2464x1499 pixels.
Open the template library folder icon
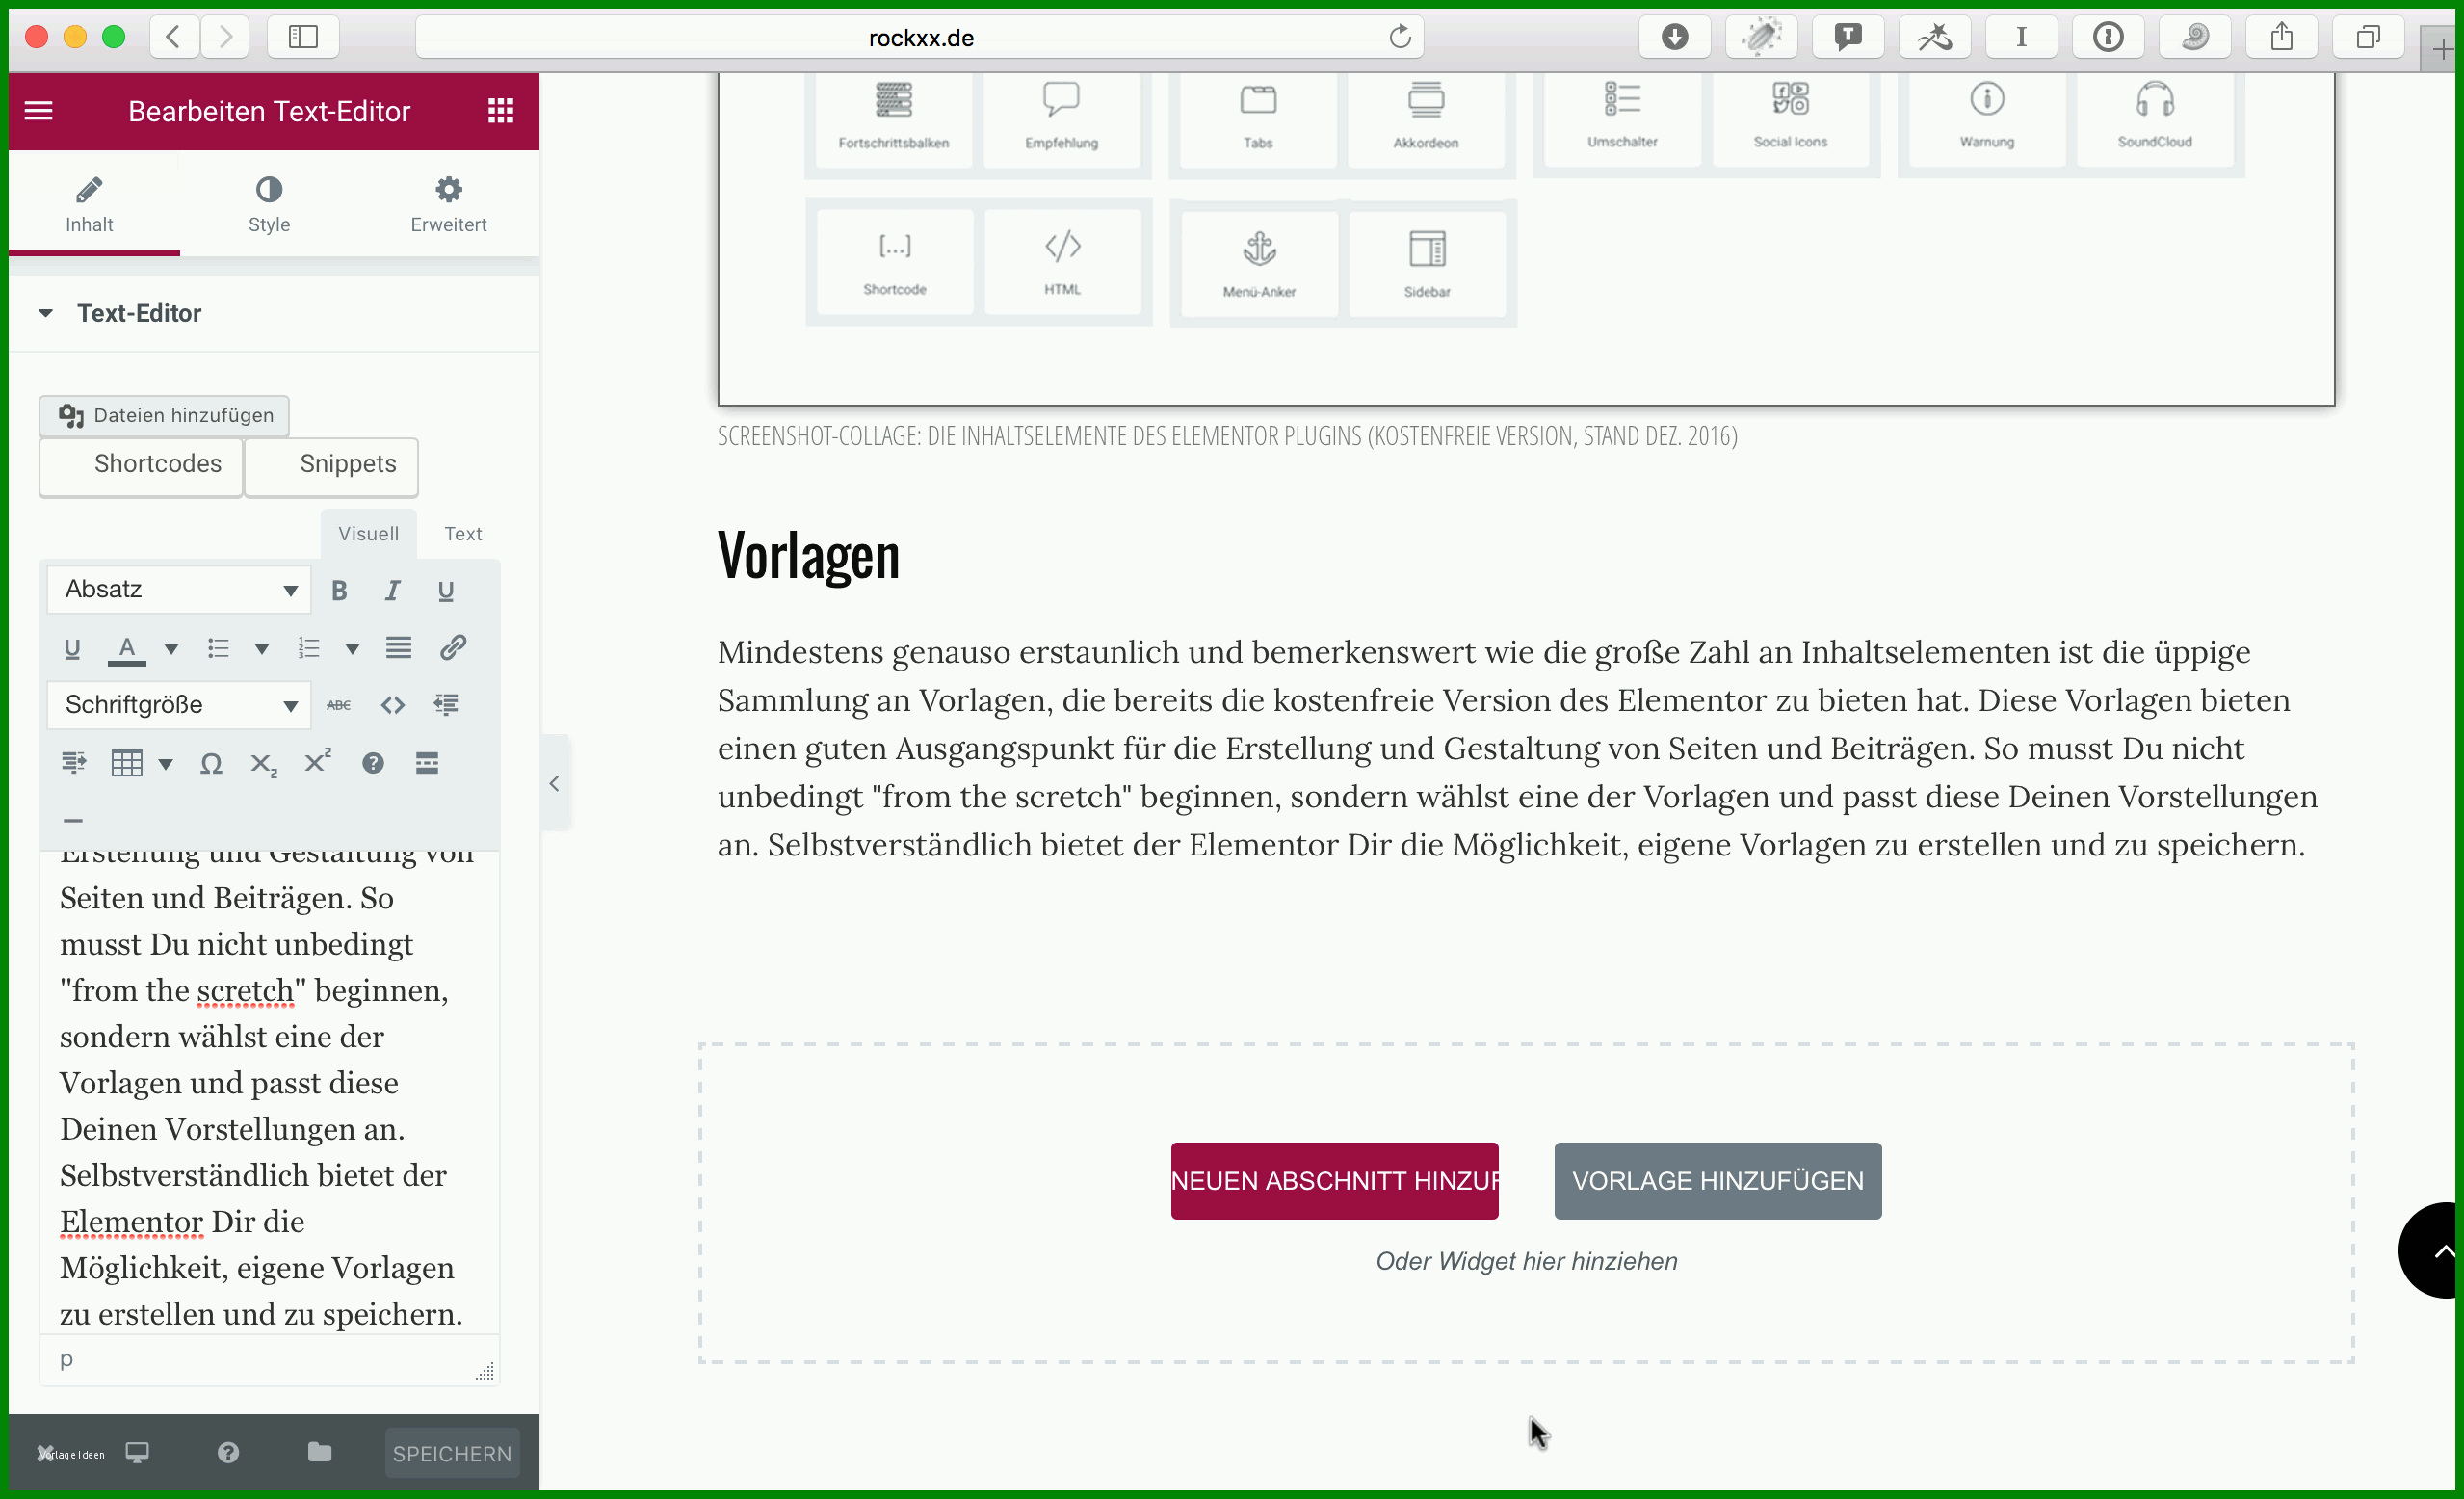point(319,1452)
